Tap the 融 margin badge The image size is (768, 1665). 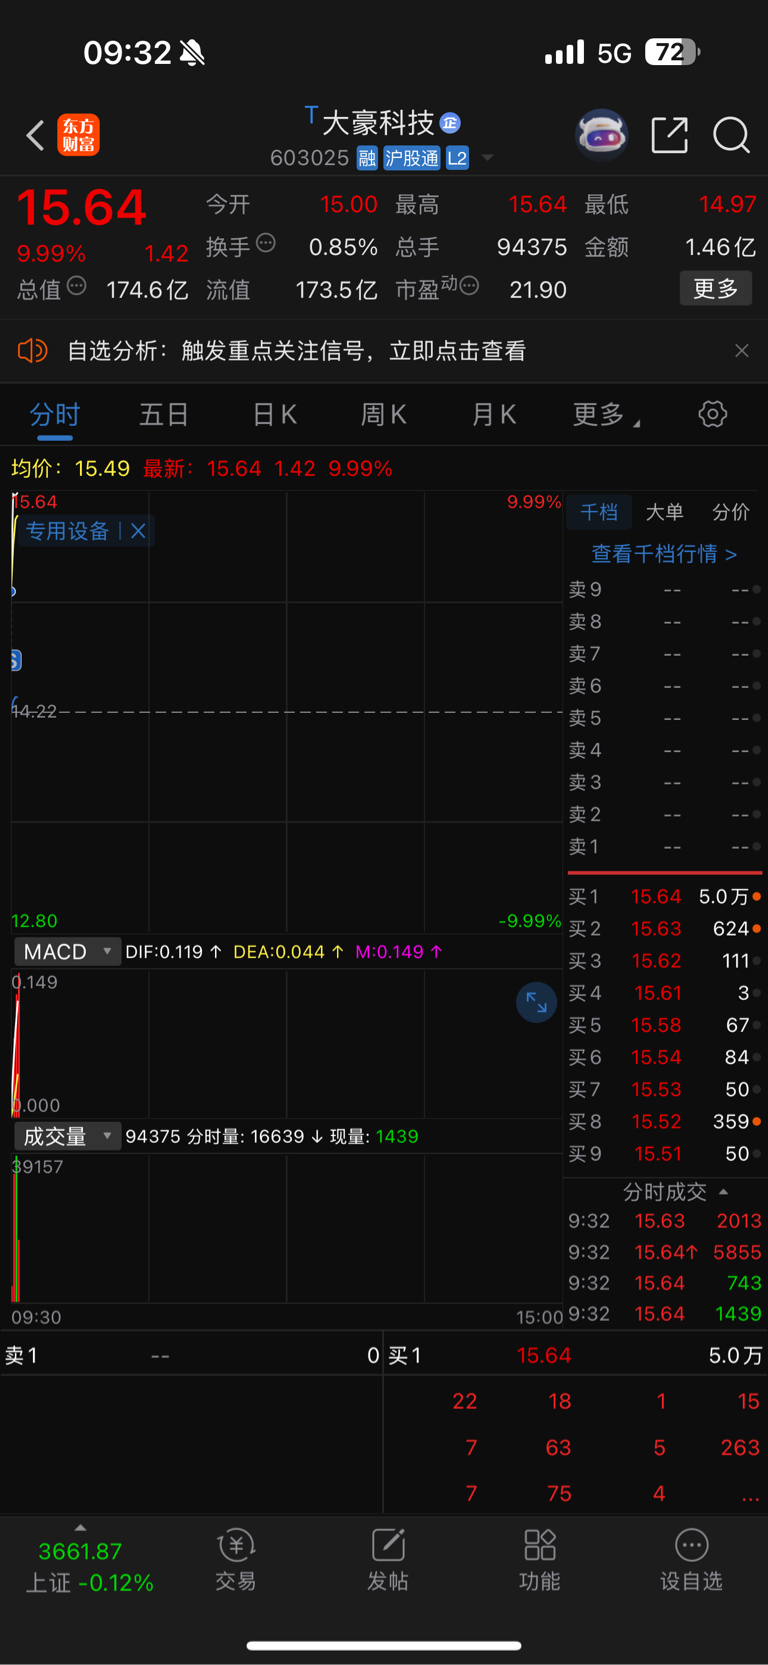(367, 158)
